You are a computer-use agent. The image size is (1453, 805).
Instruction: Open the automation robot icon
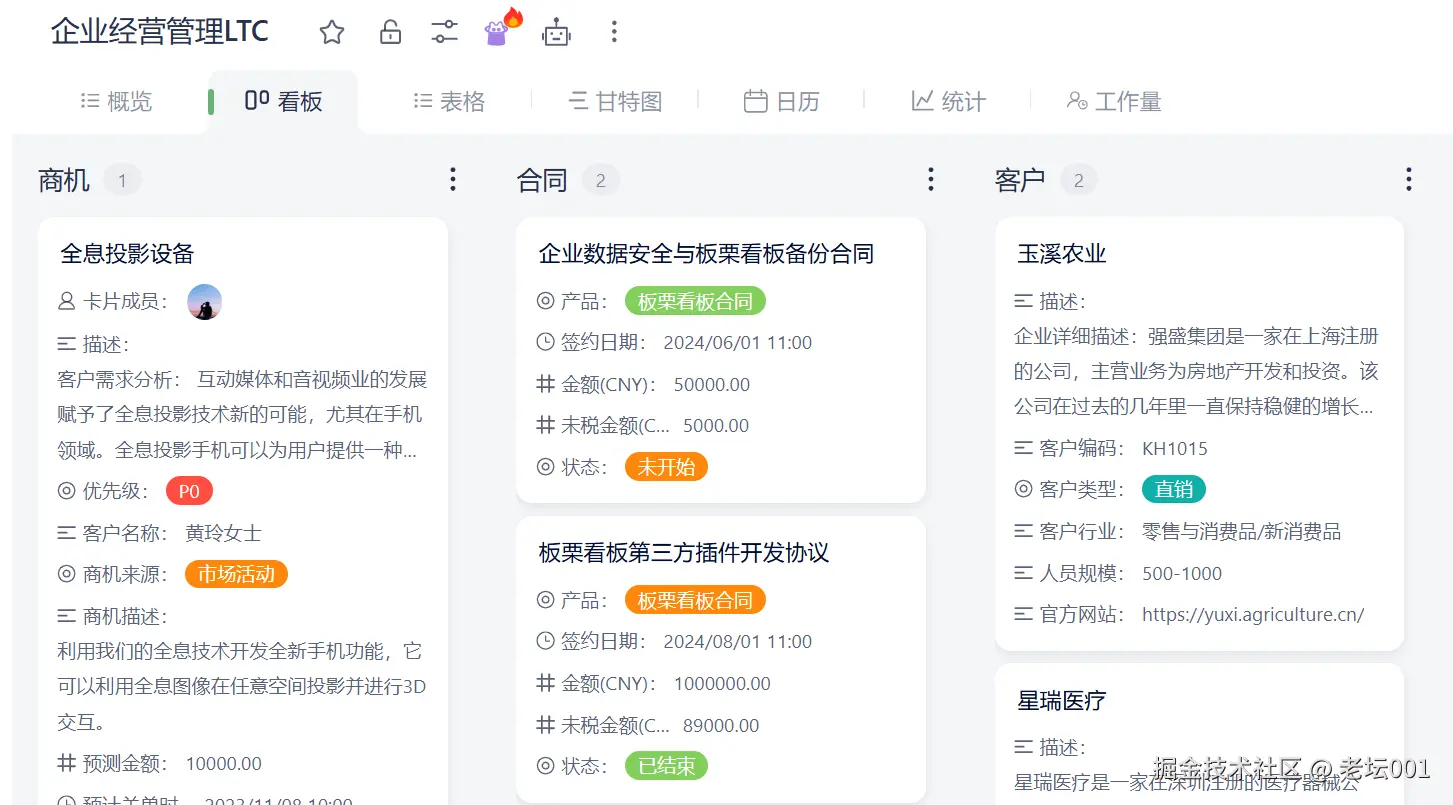pyautogui.click(x=557, y=31)
